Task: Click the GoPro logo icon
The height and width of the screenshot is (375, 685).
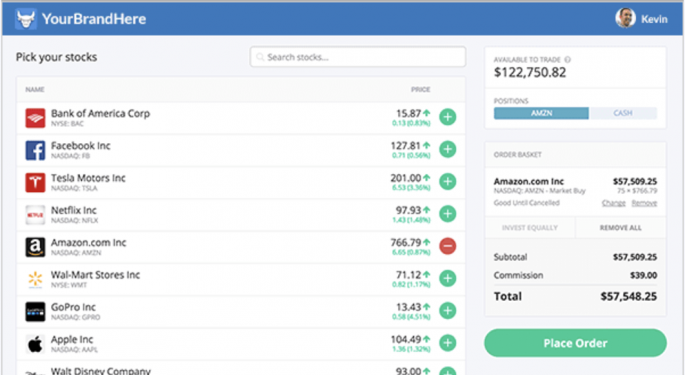Action: [35, 312]
